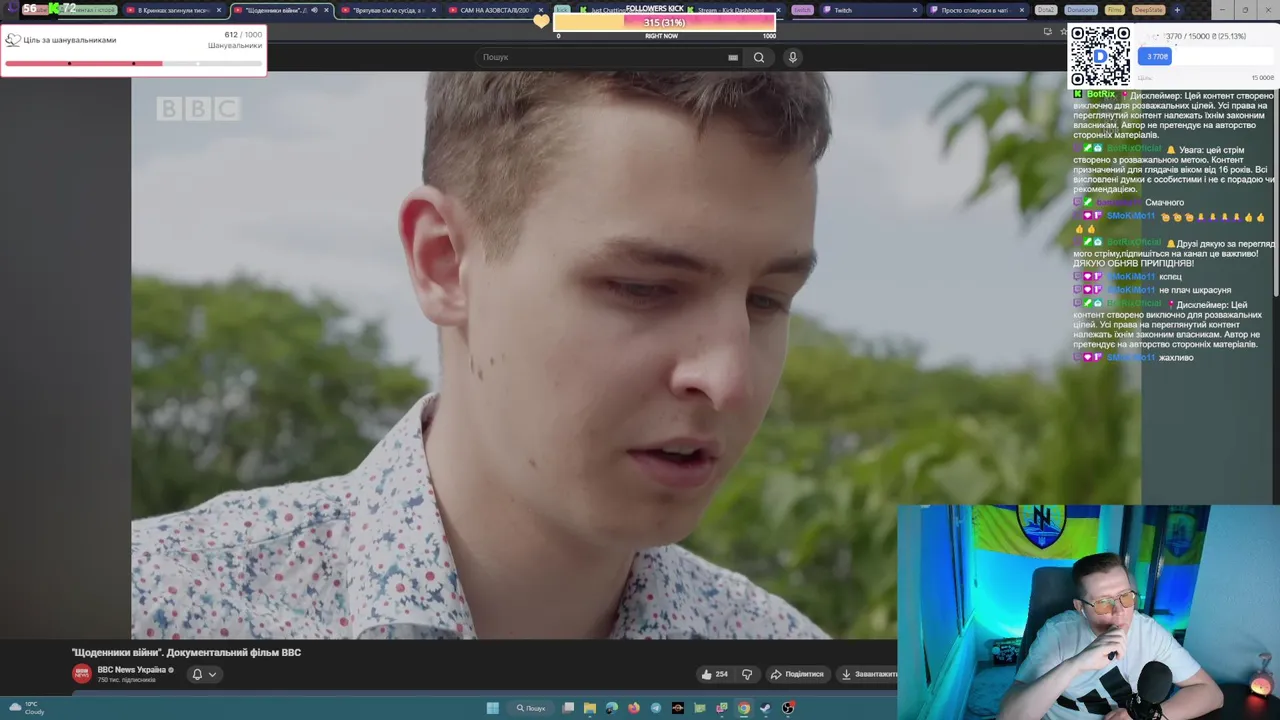Image resolution: width=1280 pixels, height=720 pixels.
Task: Open Google Chrome taskbar icon
Action: [x=744, y=708]
